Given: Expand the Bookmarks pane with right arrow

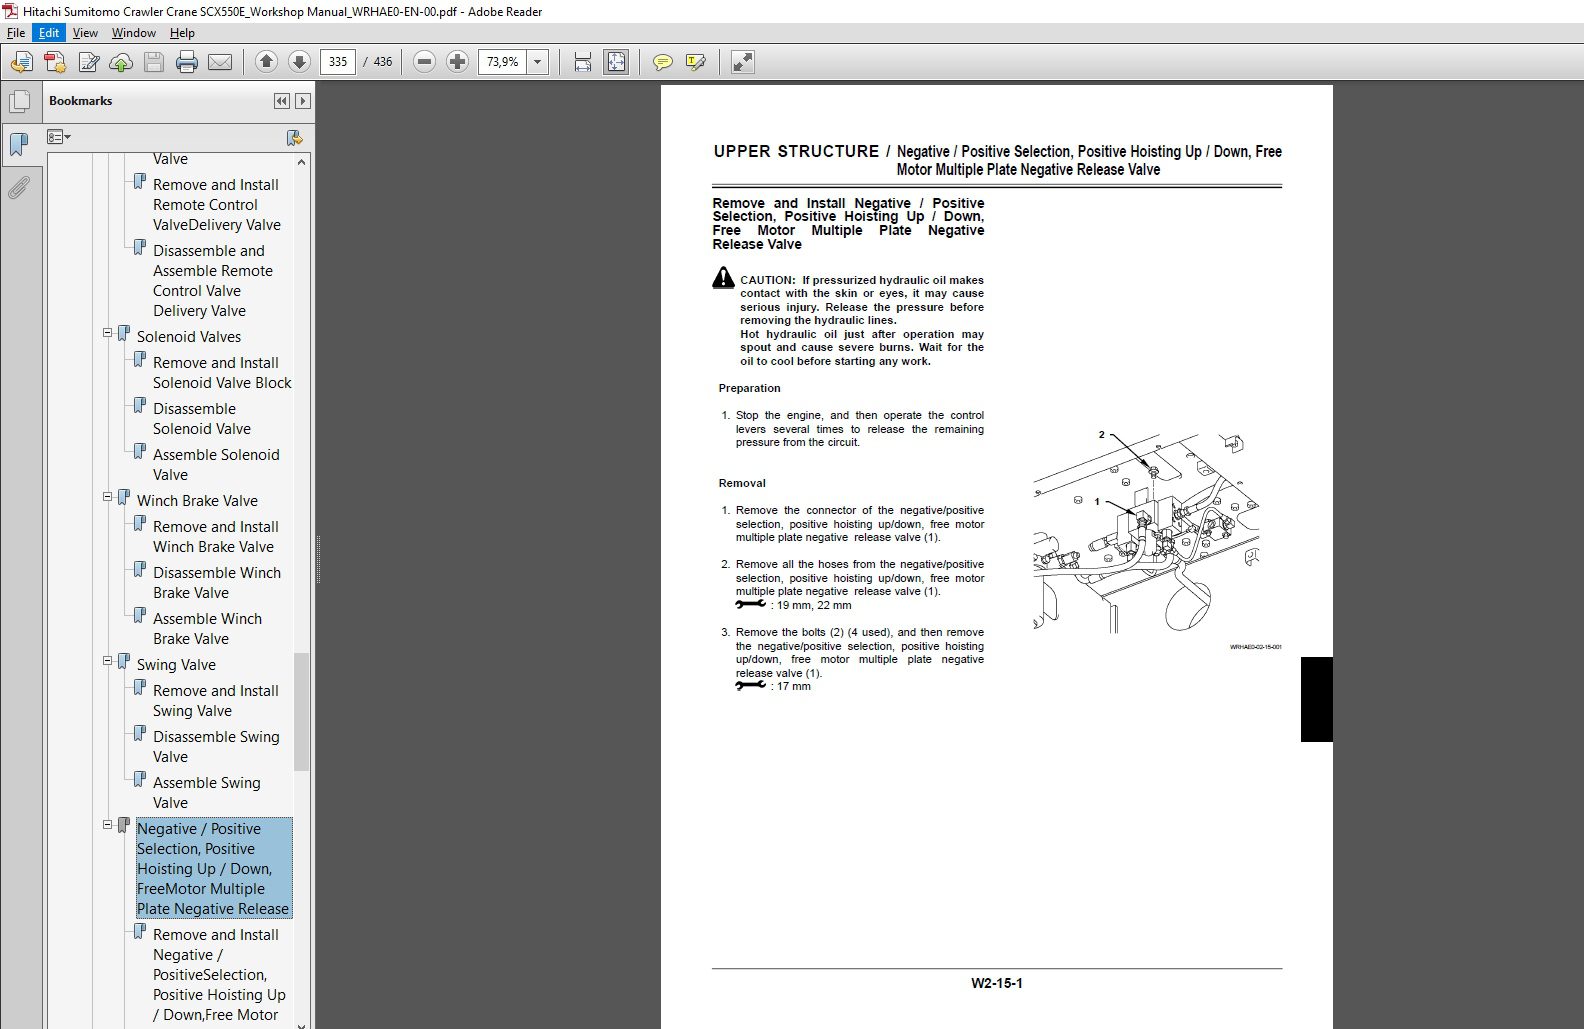Looking at the screenshot, I should click(x=303, y=101).
